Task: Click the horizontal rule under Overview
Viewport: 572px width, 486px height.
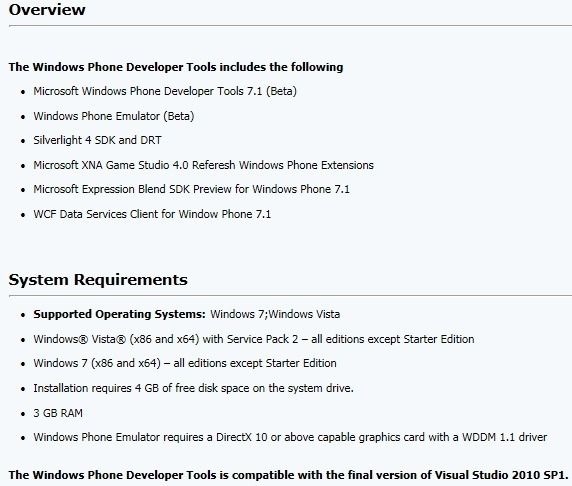Action: (290, 26)
